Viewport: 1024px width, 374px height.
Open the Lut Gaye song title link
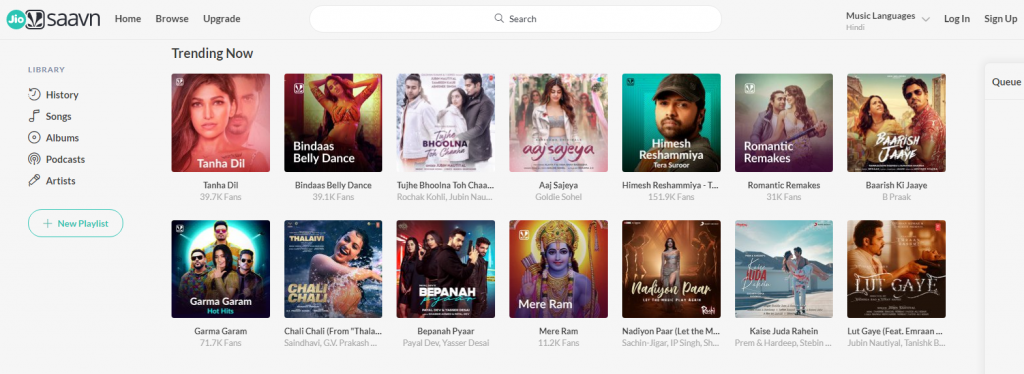pyautogui.click(x=896, y=331)
